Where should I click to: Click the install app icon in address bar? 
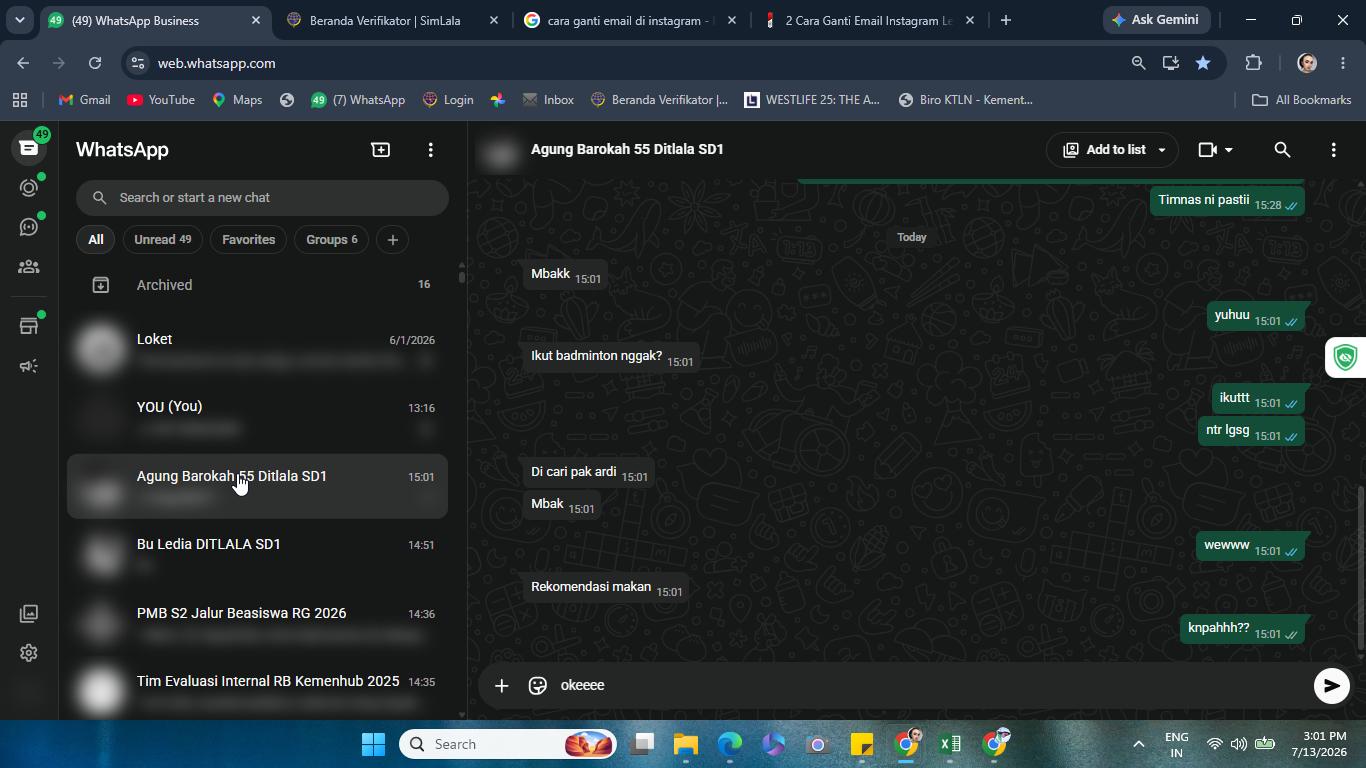[1170, 63]
